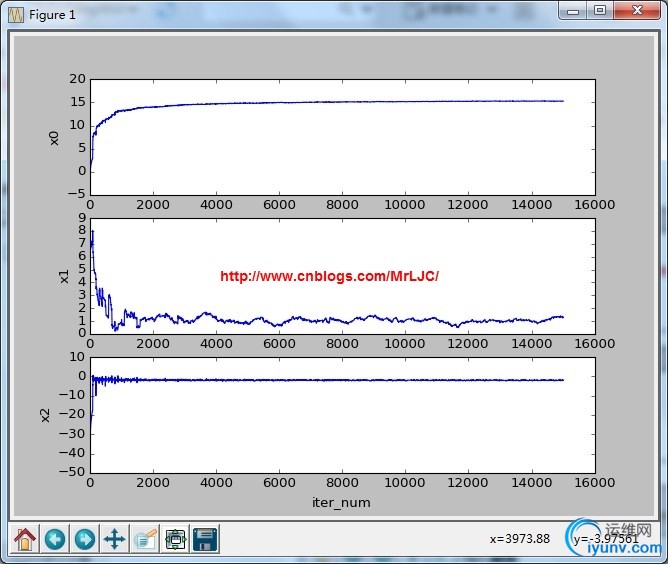Activate the pan axes cross-arrow tool
Screen dimensions: 668x564
[115, 539]
